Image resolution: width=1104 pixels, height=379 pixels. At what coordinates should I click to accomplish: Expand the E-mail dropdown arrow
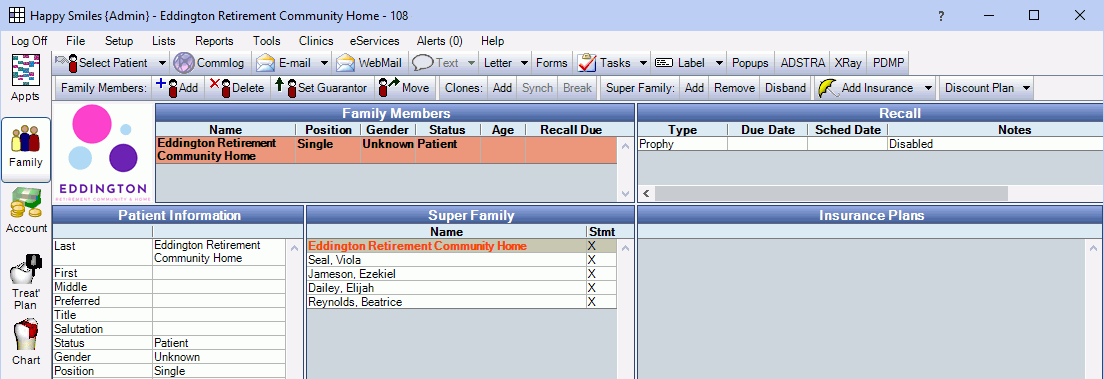[324, 63]
